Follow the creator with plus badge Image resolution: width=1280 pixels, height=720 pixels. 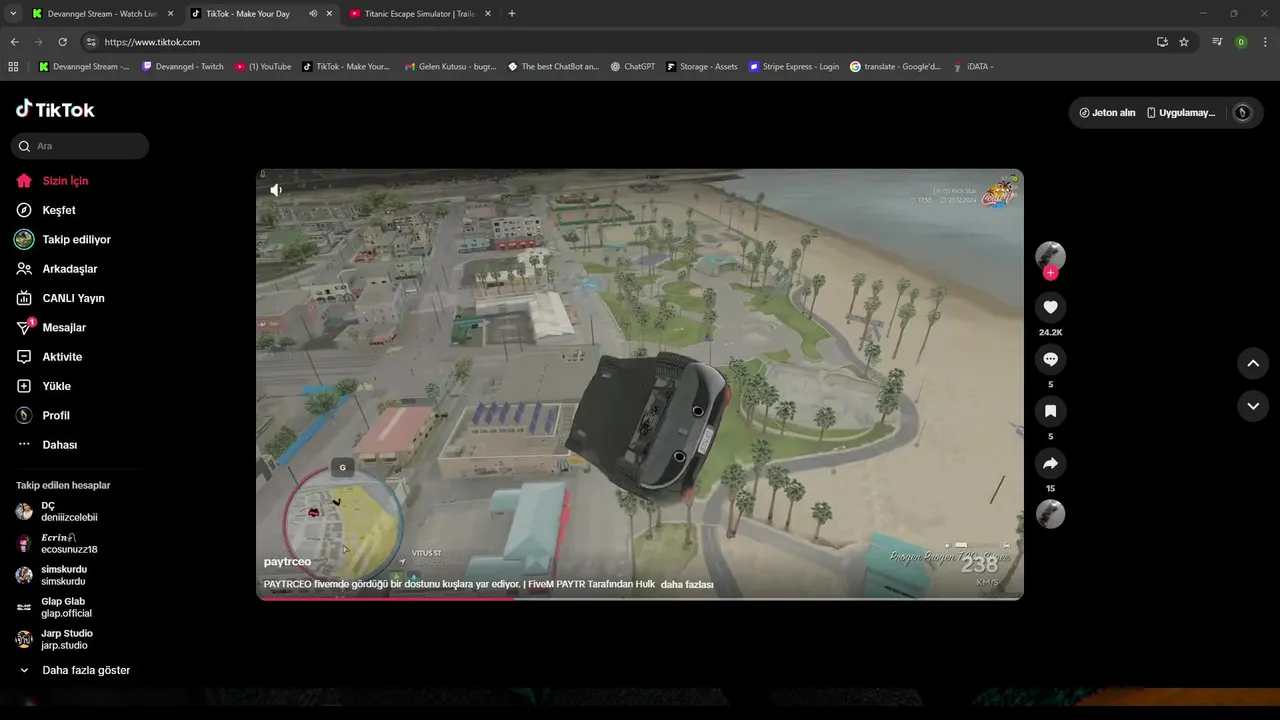click(1050, 273)
